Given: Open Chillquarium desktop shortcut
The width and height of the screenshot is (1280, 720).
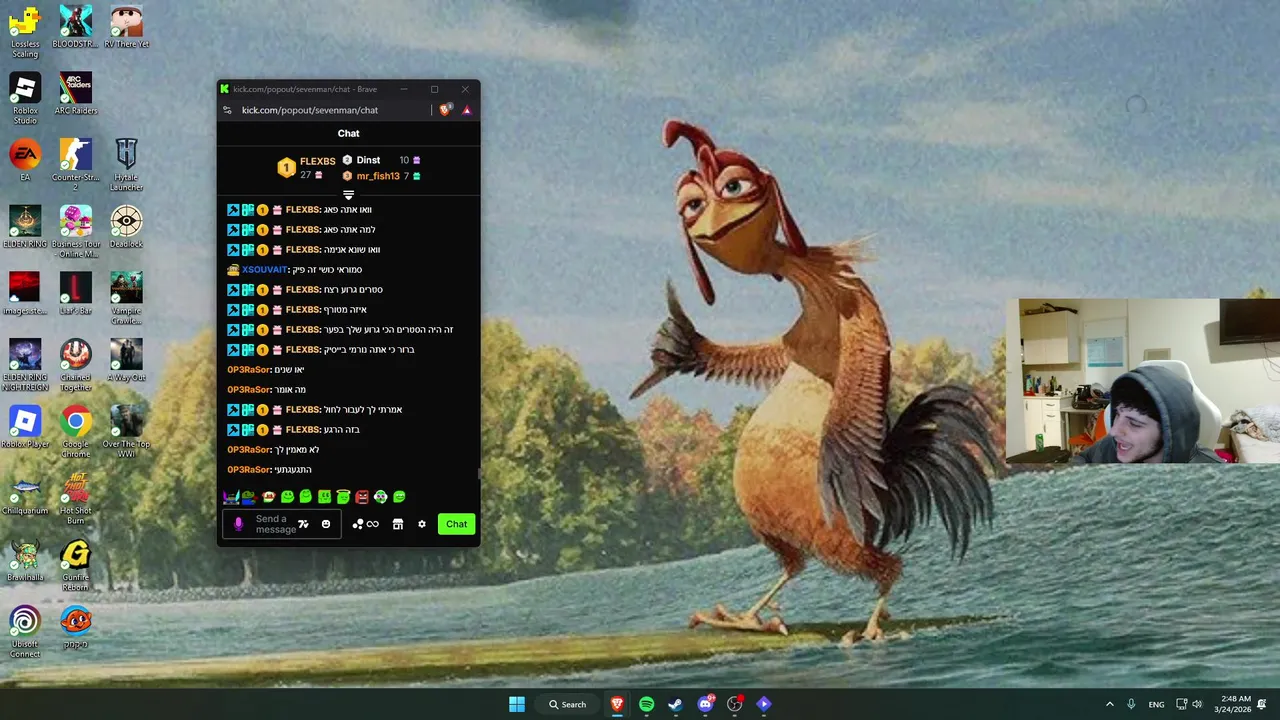Looking at the screenshot, I should pyautogui.click(x=25, y=494).
